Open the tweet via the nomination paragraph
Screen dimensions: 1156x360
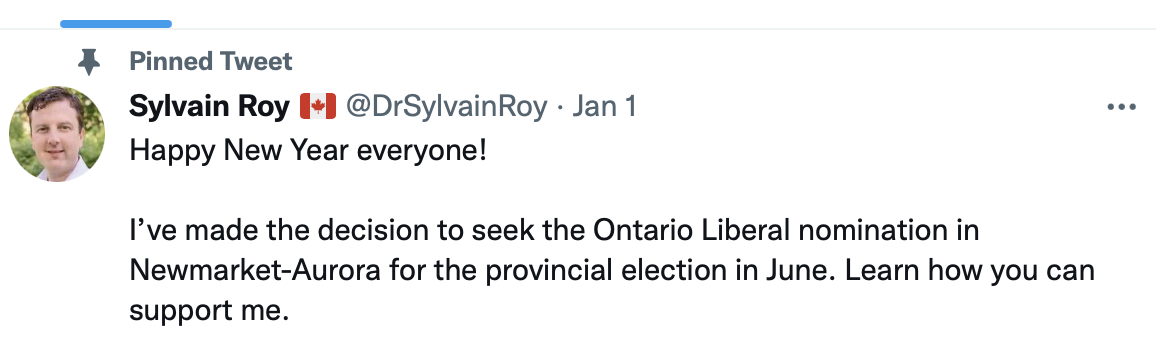tap(612, 270)
